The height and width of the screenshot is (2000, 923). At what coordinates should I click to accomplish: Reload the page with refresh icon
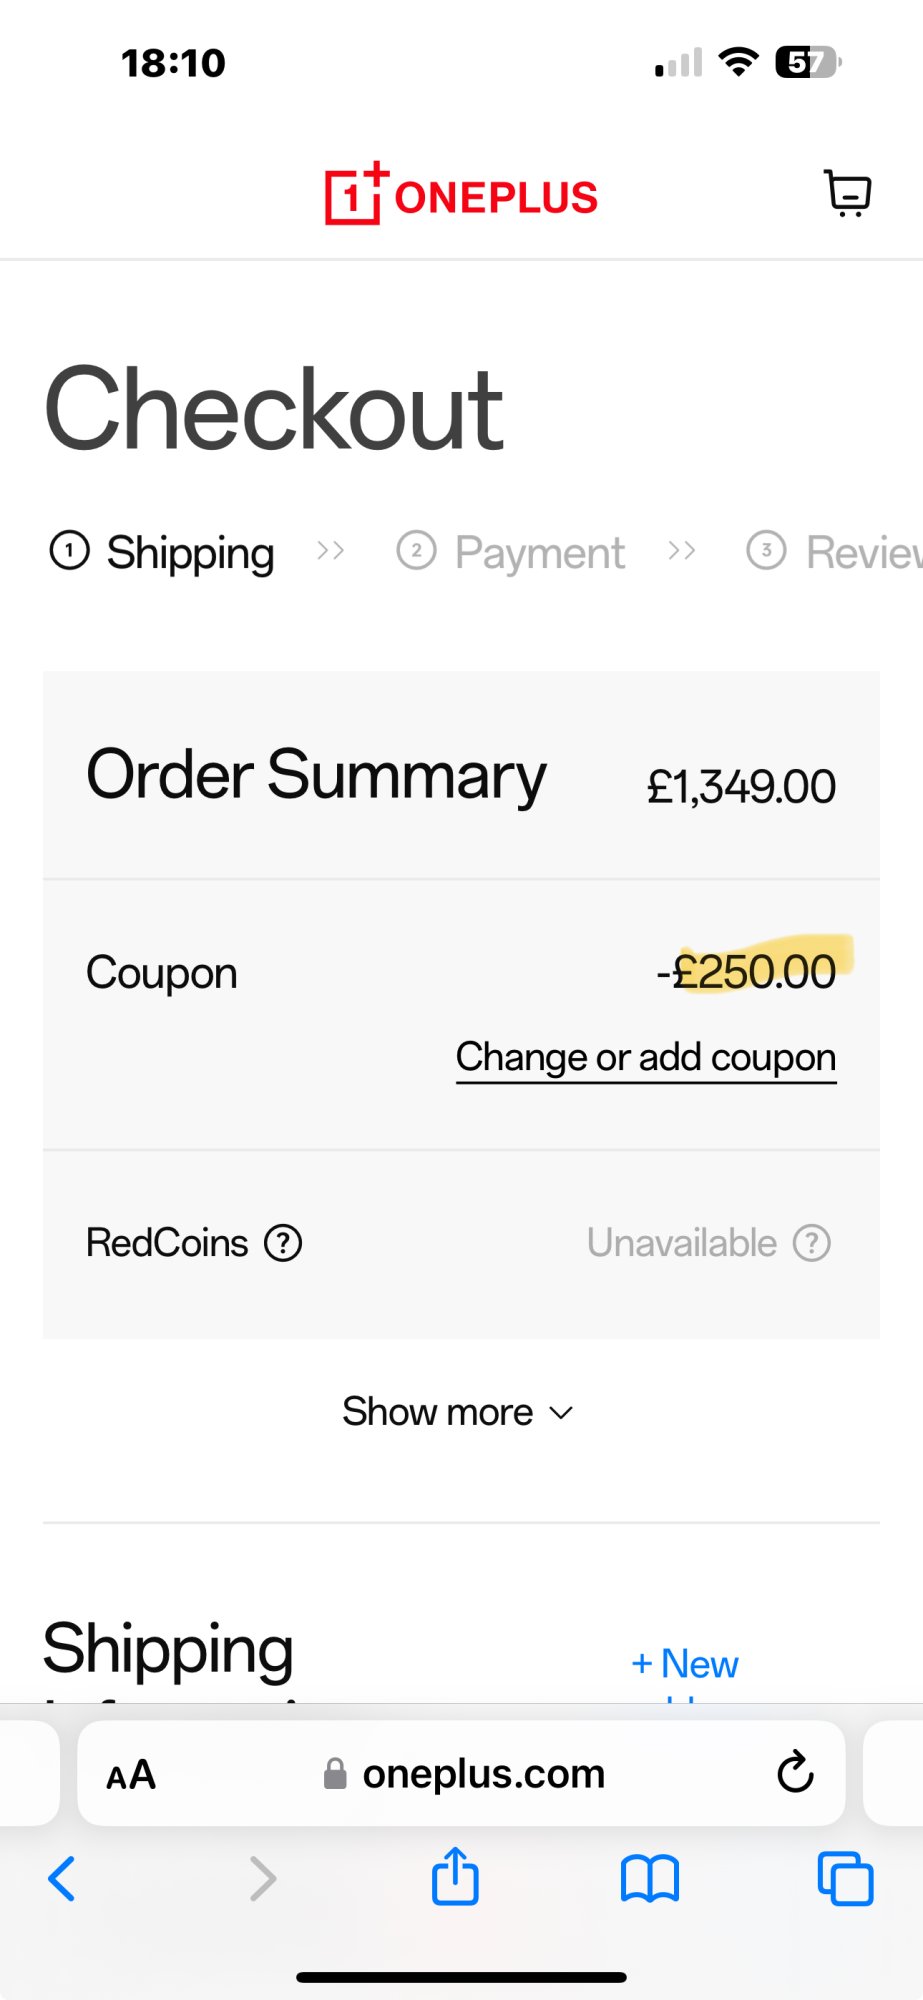pyautogui.click(x=795, y=1773)
